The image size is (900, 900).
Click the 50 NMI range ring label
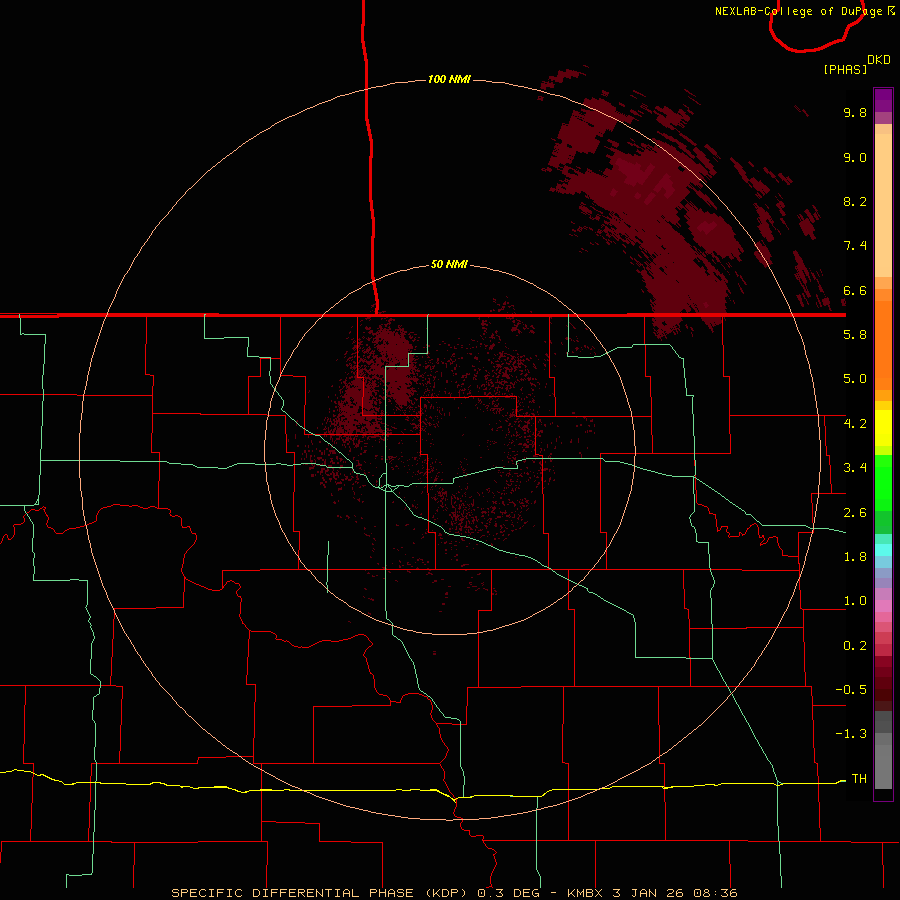click(x=449, y=265)
